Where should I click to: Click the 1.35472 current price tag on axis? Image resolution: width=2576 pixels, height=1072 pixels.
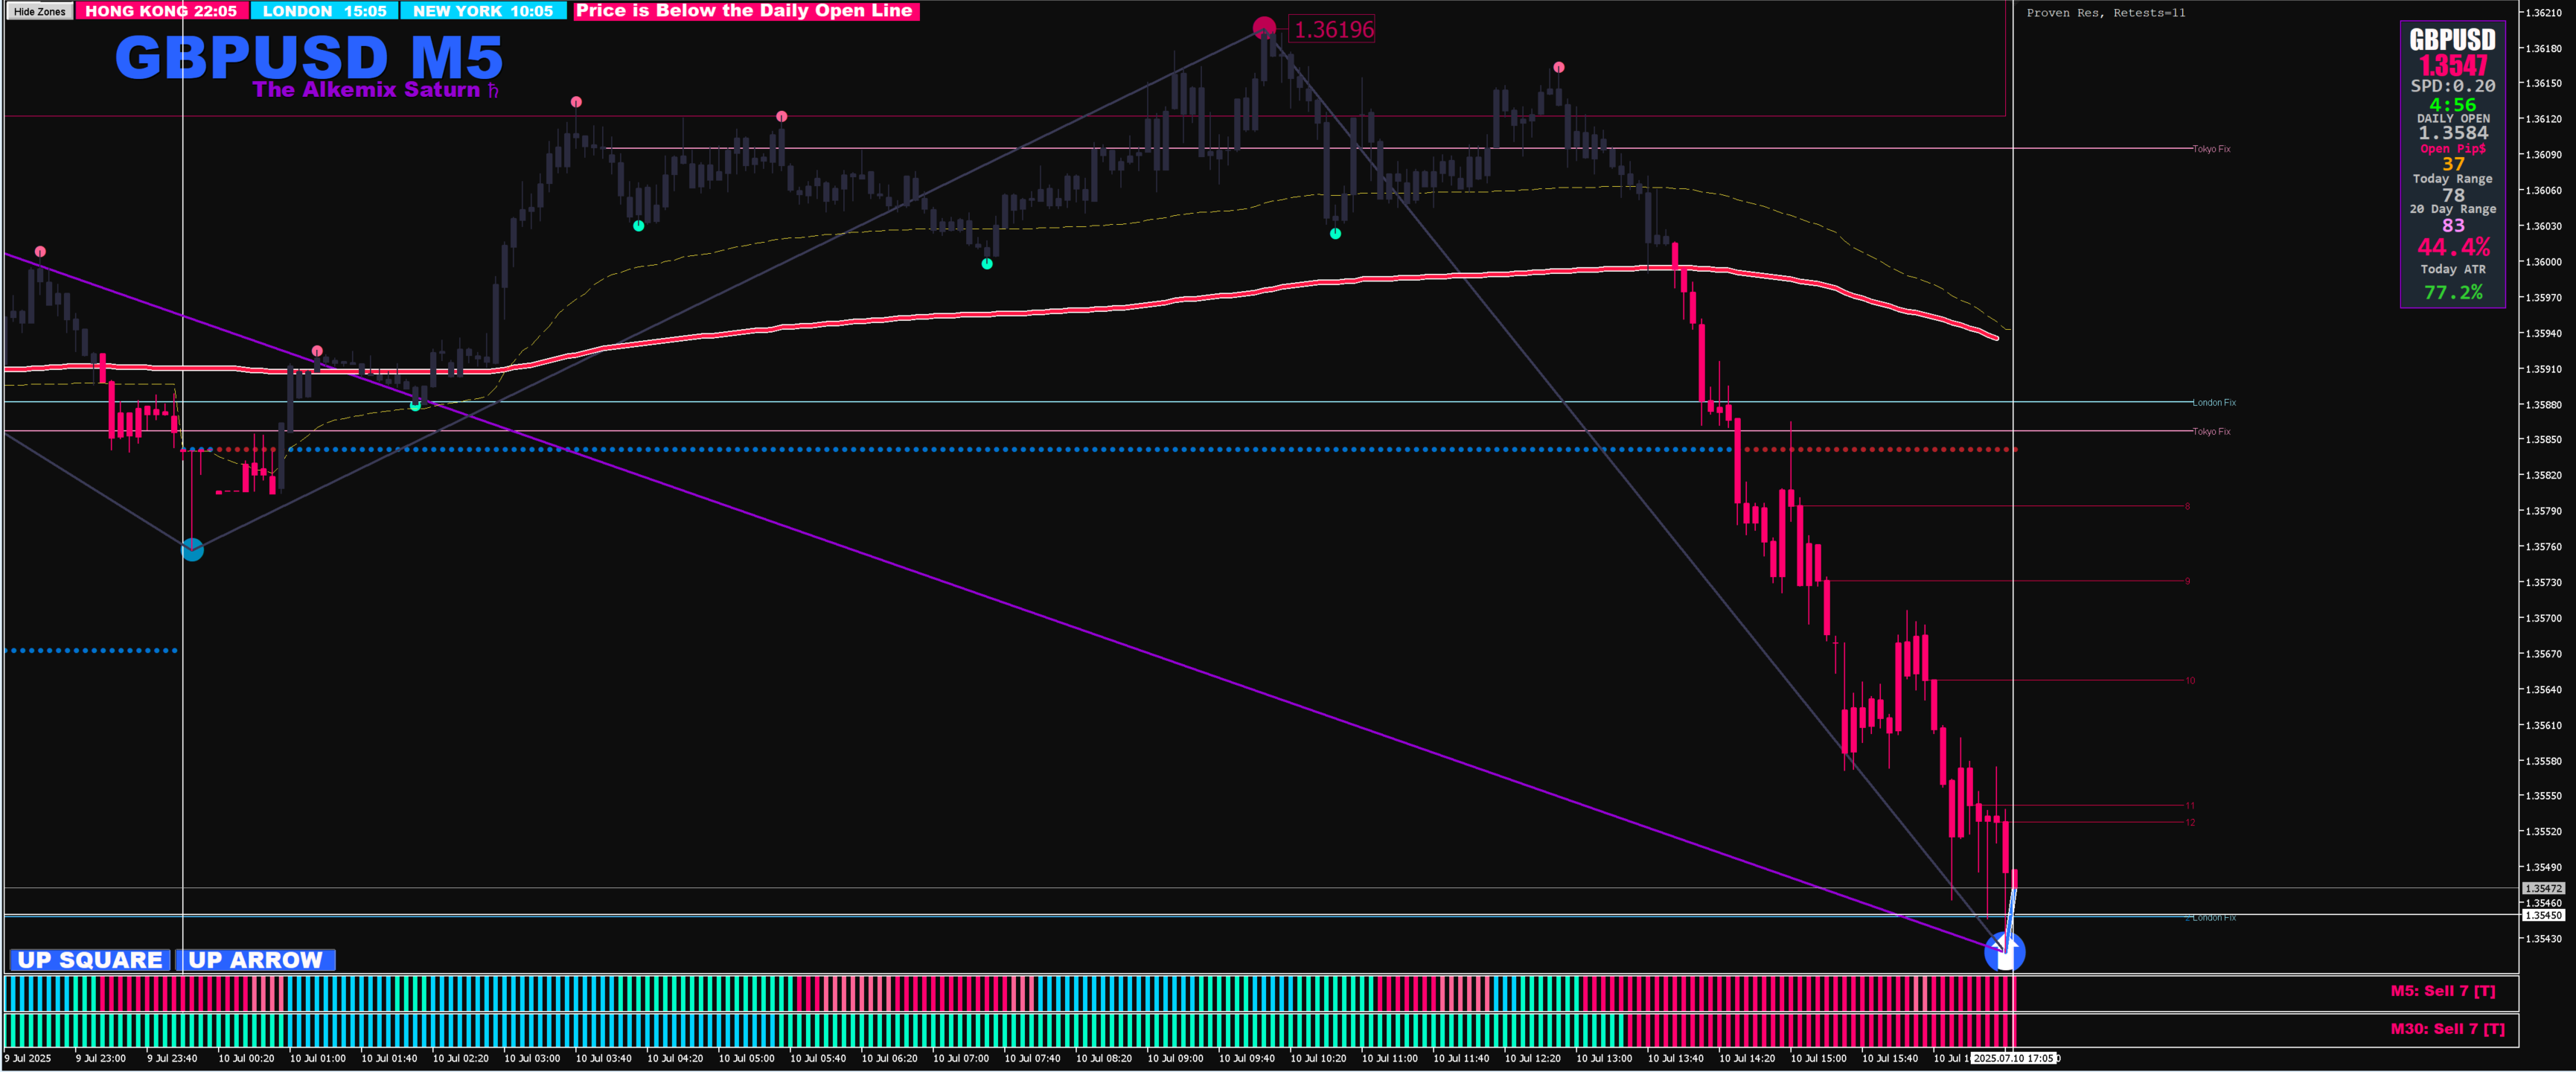[2542, 888]
